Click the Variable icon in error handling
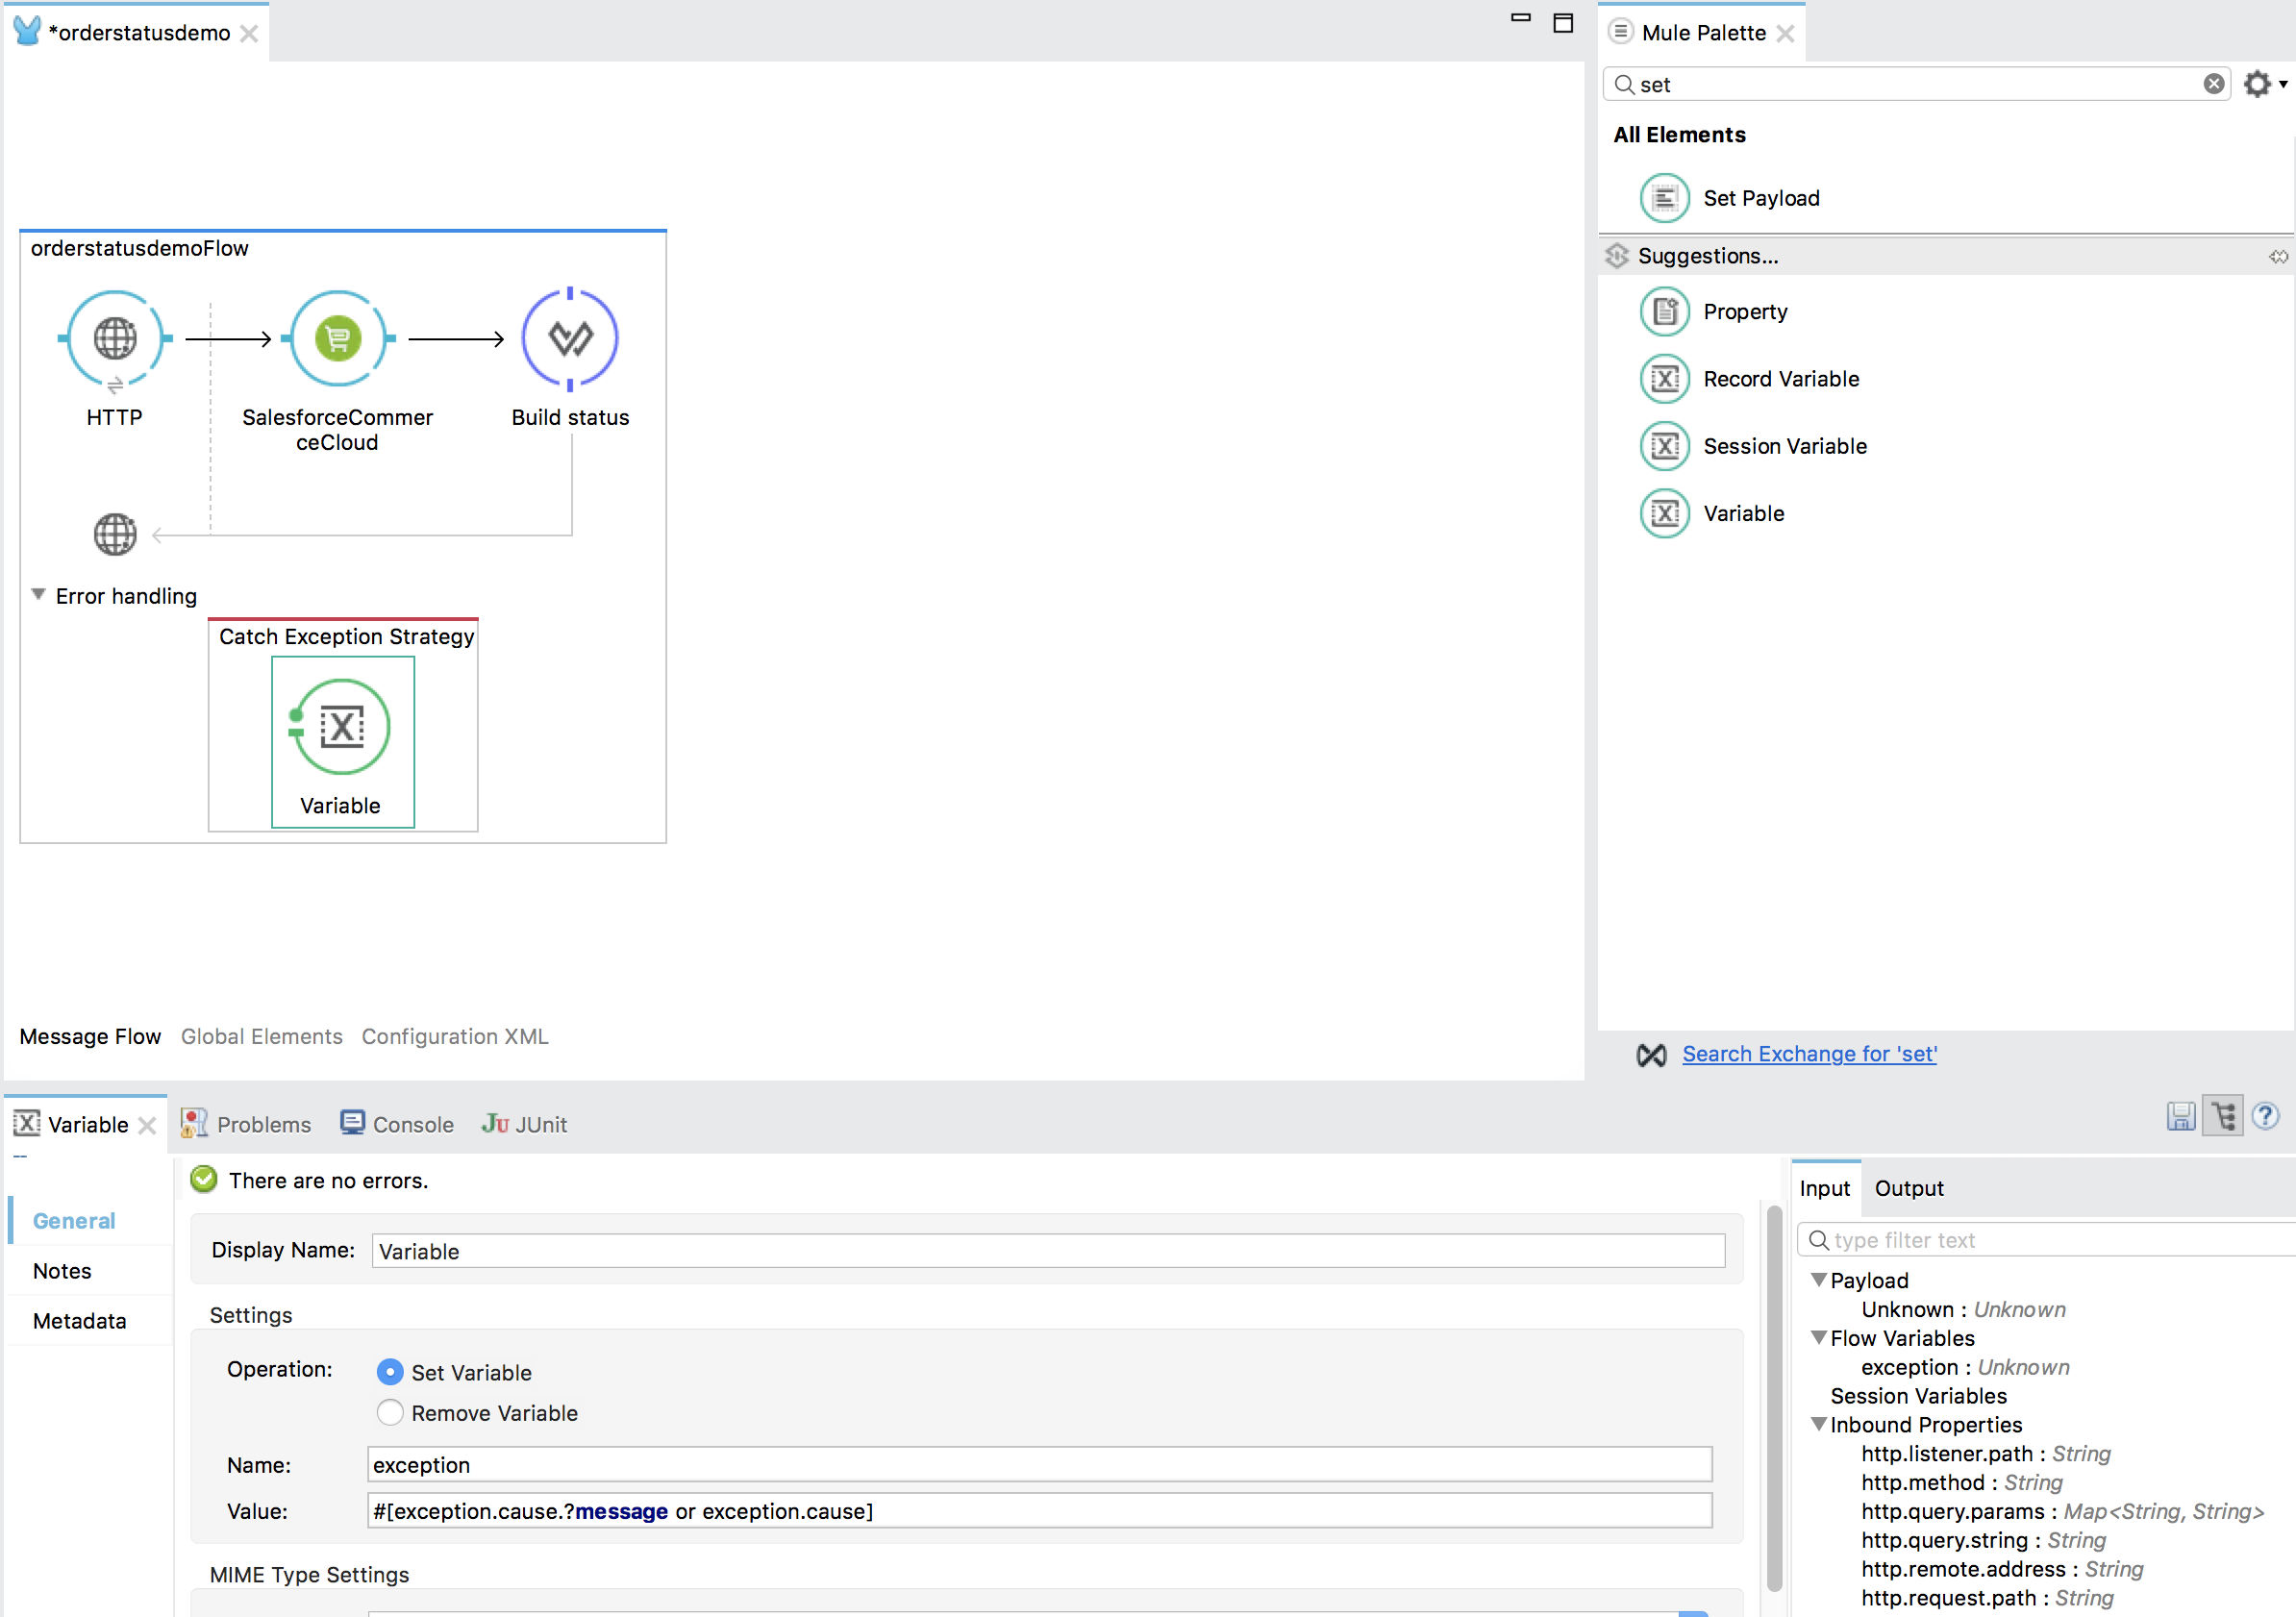 [x=341, y=726]
